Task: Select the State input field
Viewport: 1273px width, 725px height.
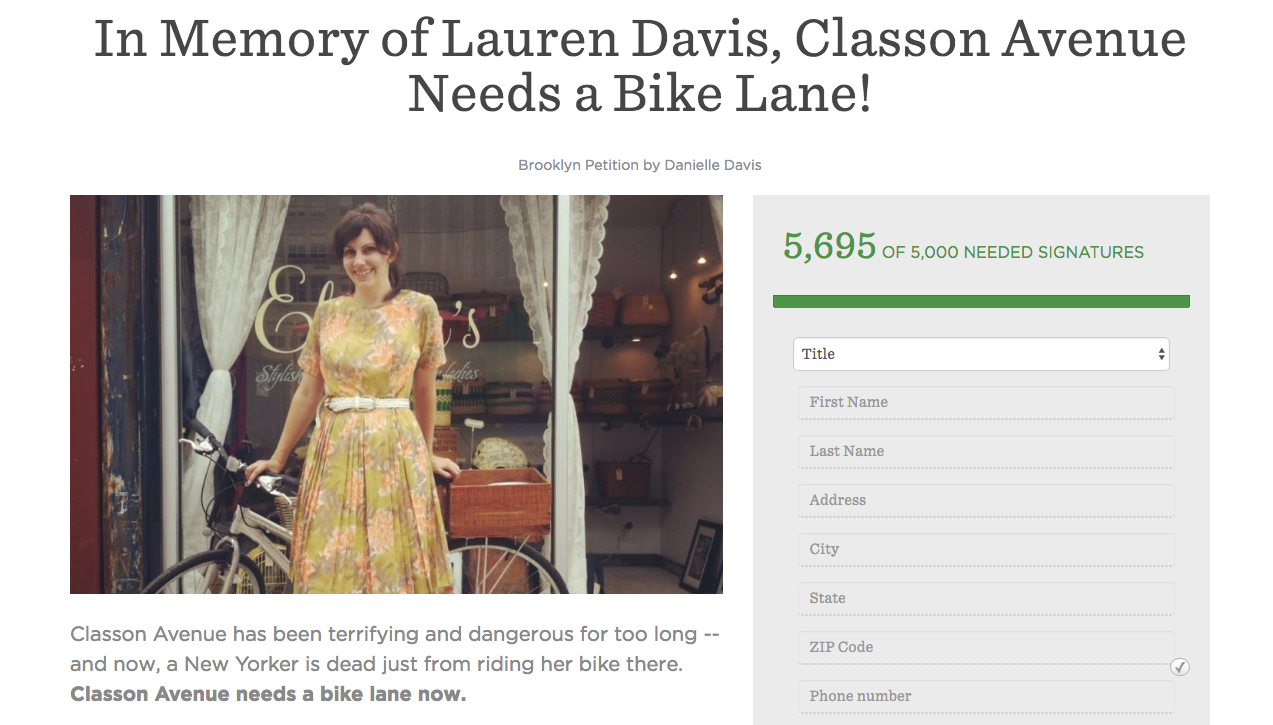Action: pyautogui.click(x=985, y=599)
